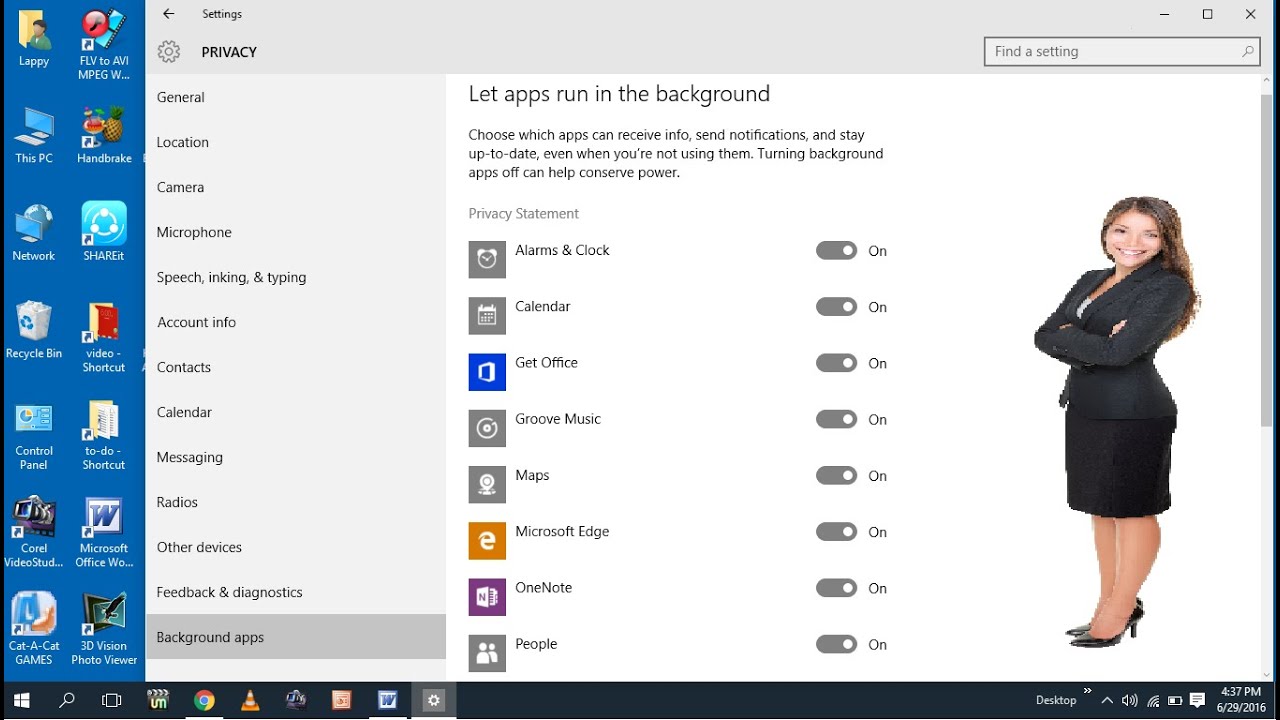This screenshot has width=1280, height=720.
Task: Turn off People background toggle
Action: click(x=836, y=645)
